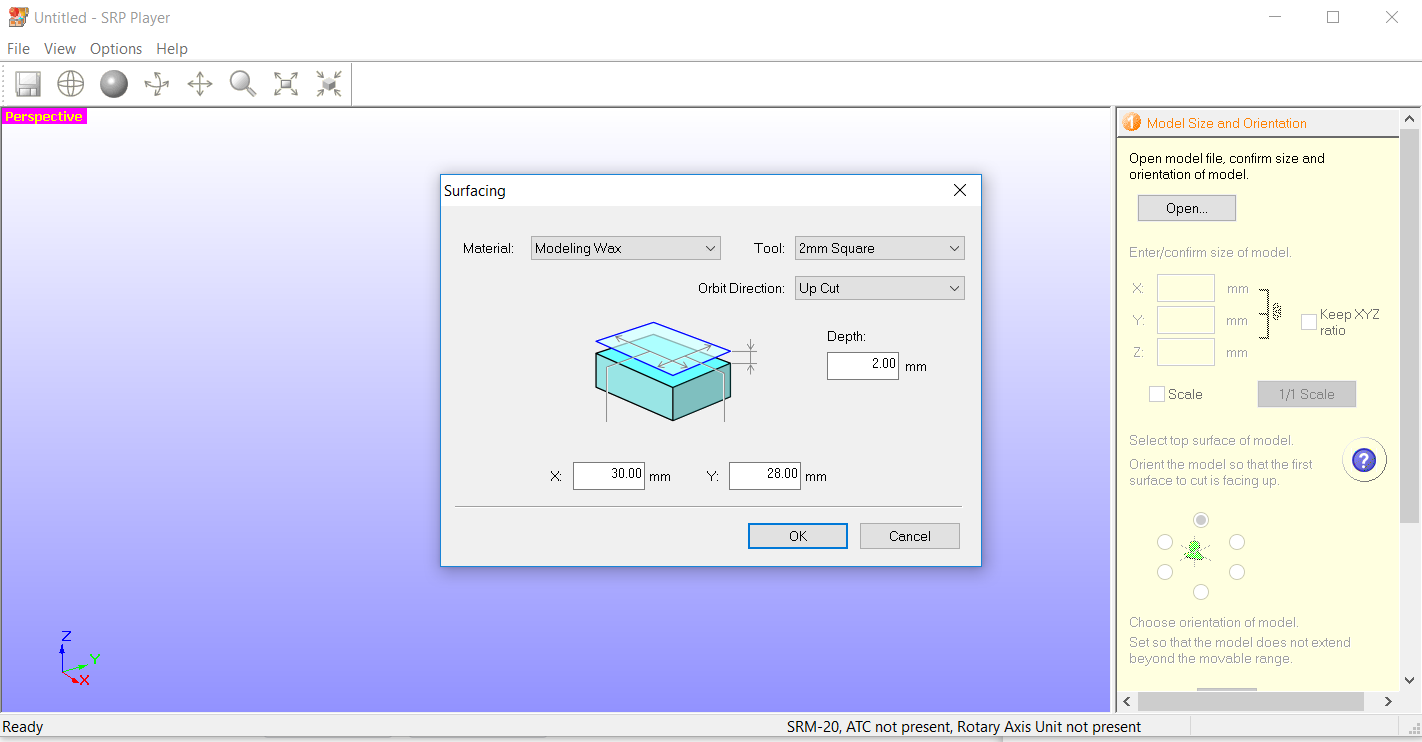Tick the Scale checkbox
Screen dimensions: 1422x742
[x=1157, y=394]
